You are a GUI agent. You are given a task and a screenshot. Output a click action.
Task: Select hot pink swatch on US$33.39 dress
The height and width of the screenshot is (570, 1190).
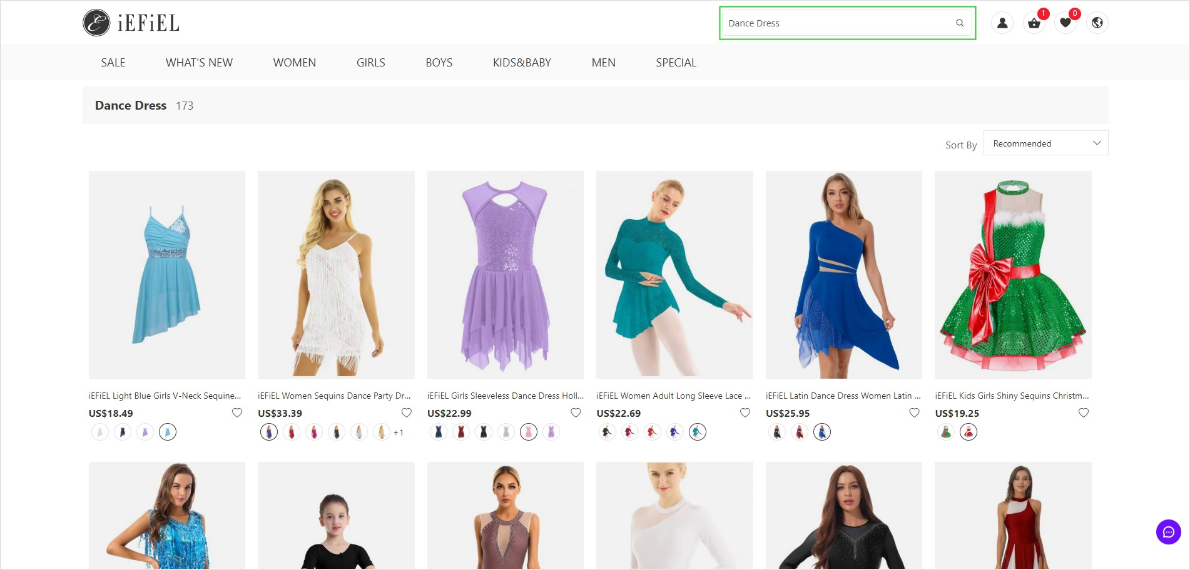[314, 432]
